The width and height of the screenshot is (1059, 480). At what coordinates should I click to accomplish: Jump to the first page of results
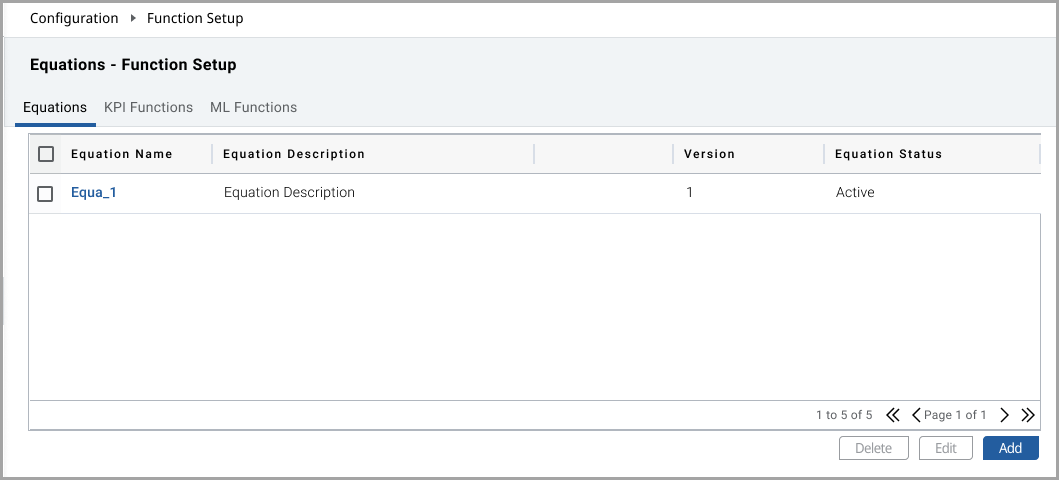tap(893, 415)
